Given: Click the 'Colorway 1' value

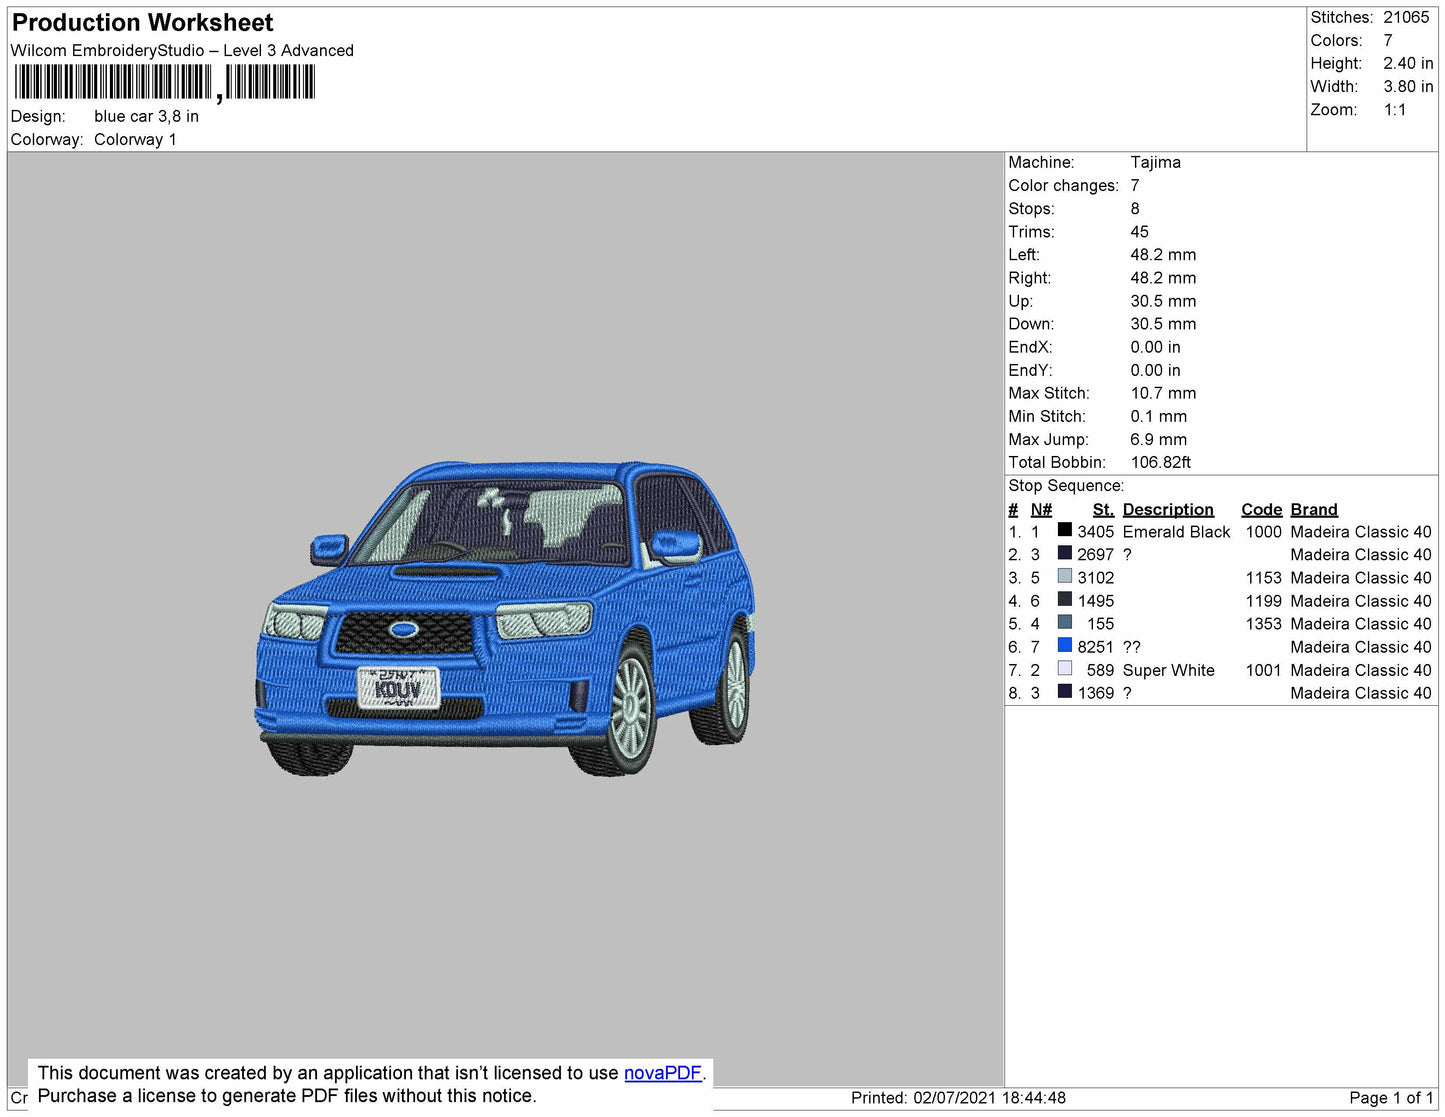Looking at the screenshot, I should 135,139.
